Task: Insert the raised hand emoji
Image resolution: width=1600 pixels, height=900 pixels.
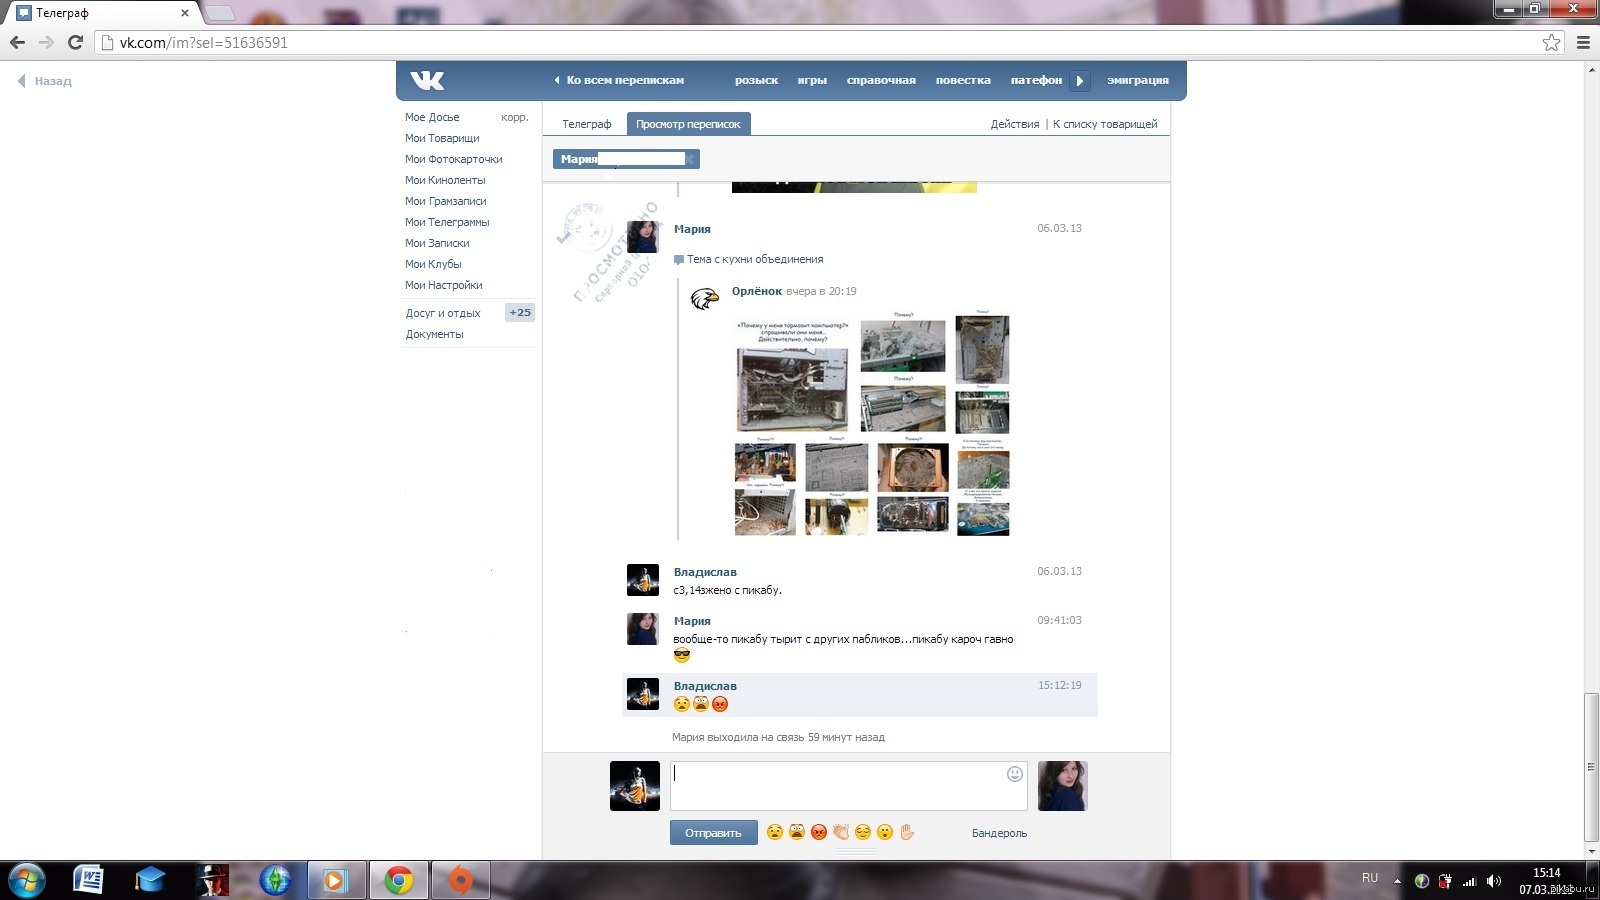Action: click(x=907, y=832)
